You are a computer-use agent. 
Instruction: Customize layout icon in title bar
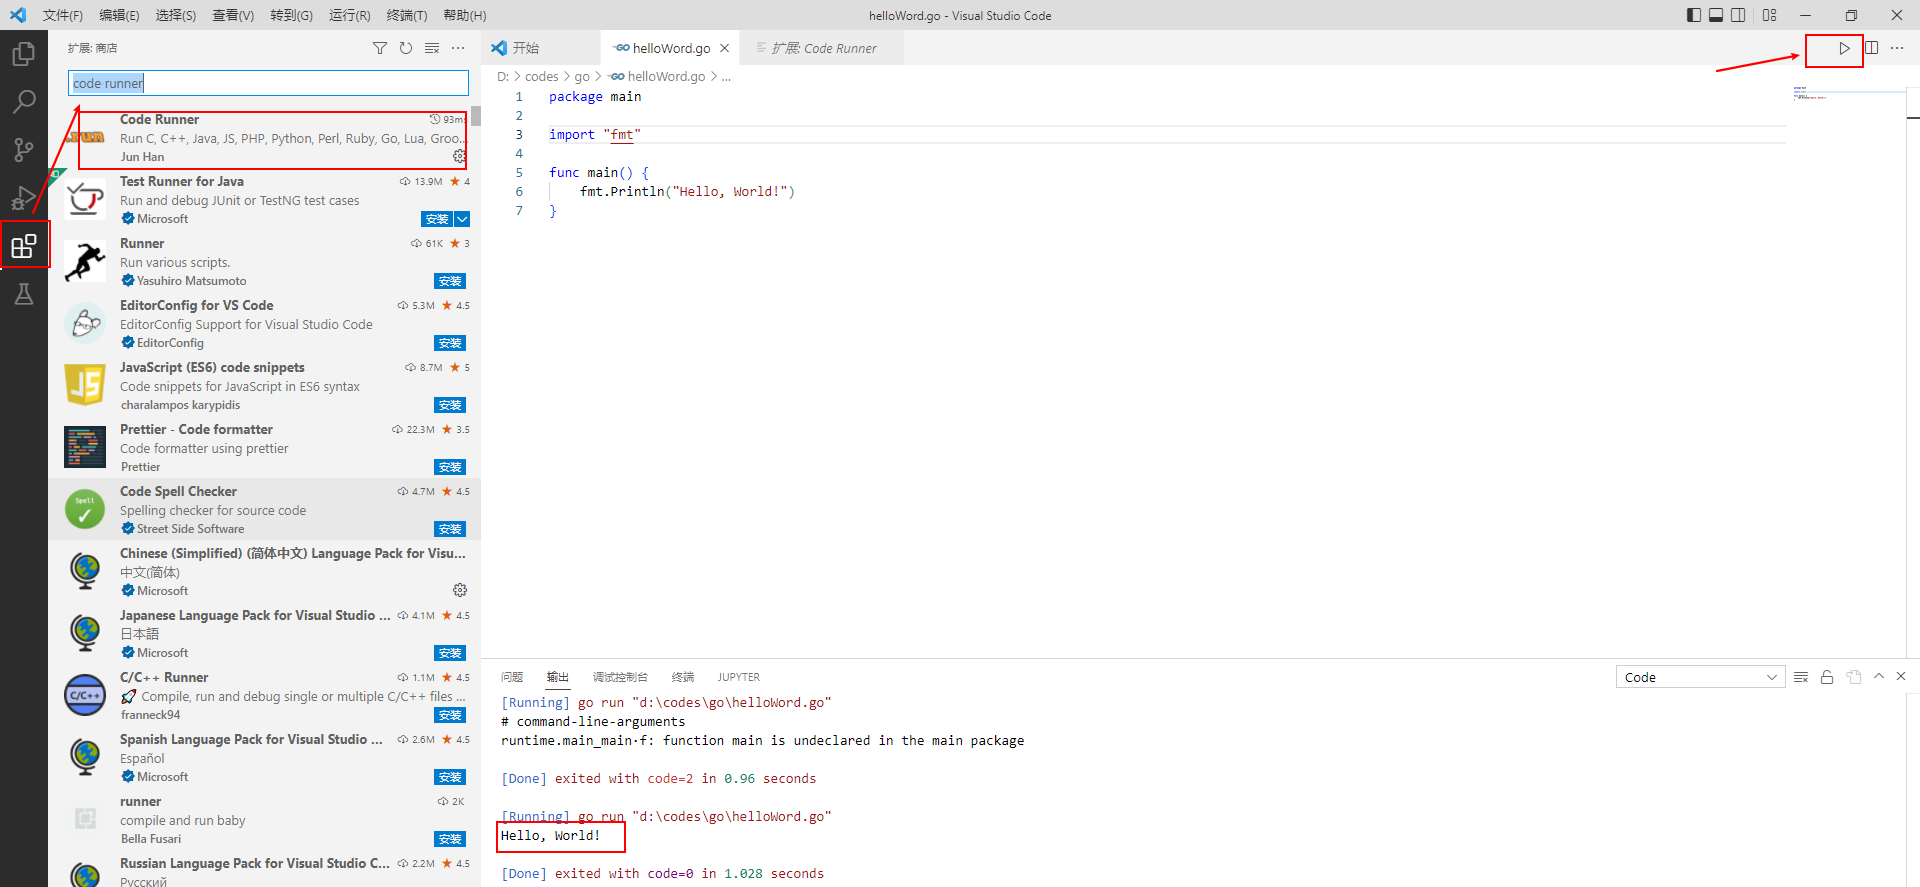point(1770,15)
